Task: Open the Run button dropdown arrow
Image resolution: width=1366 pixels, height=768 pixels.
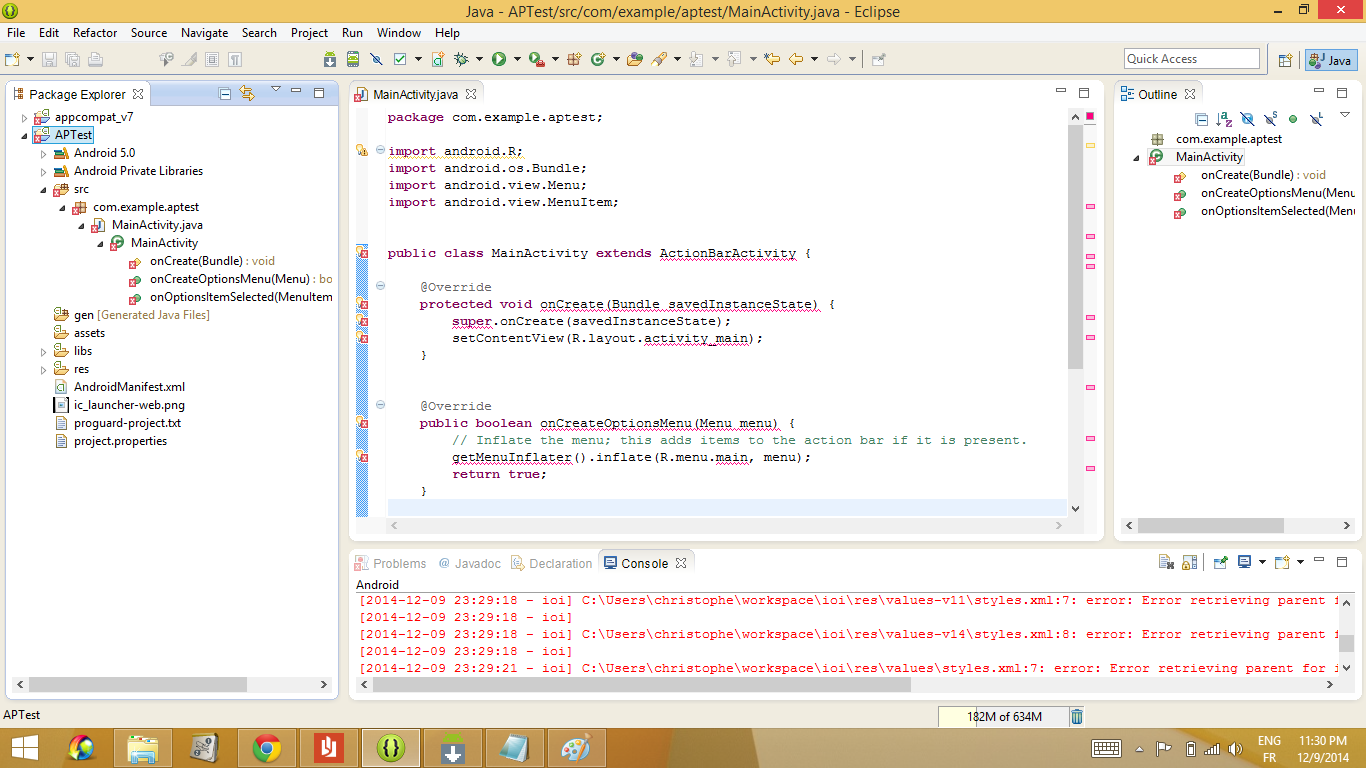Action: tap(517, 59)
